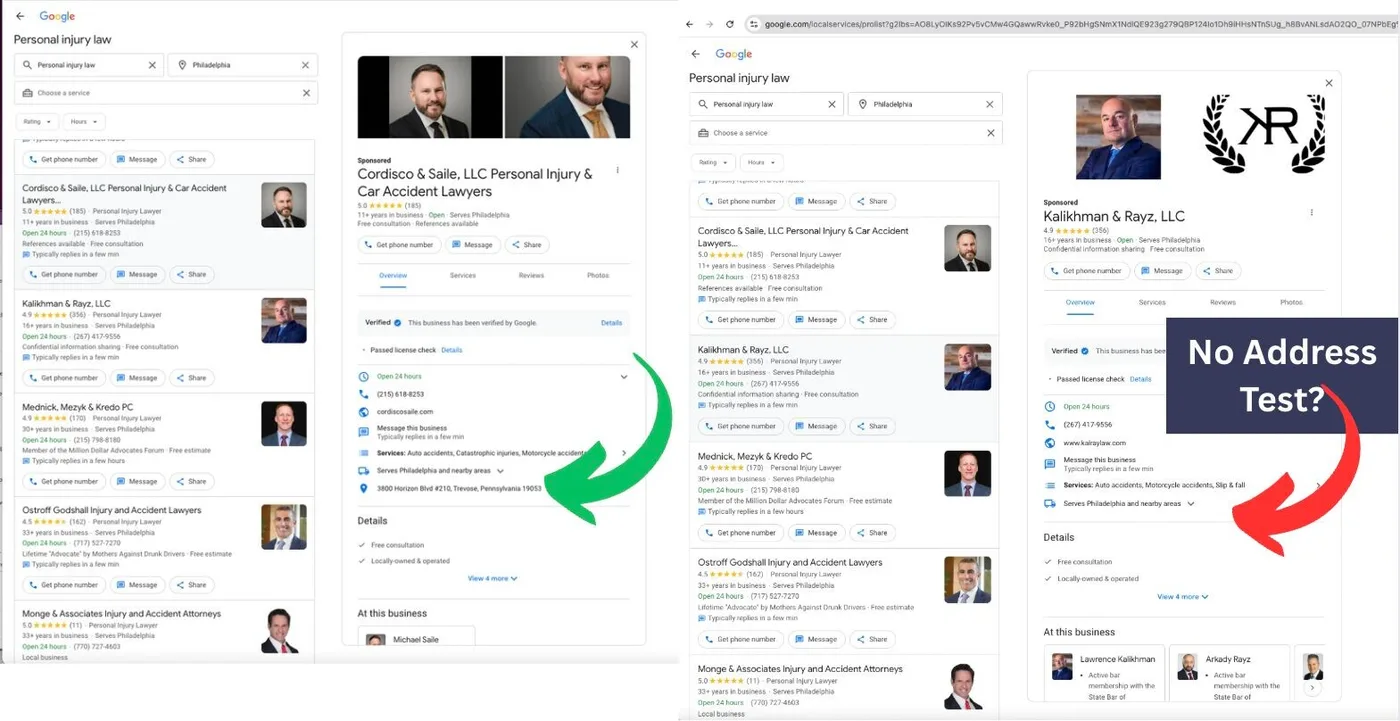
Task: Open Rating filter in window with Cordisco panel
Action: point(37,122)
